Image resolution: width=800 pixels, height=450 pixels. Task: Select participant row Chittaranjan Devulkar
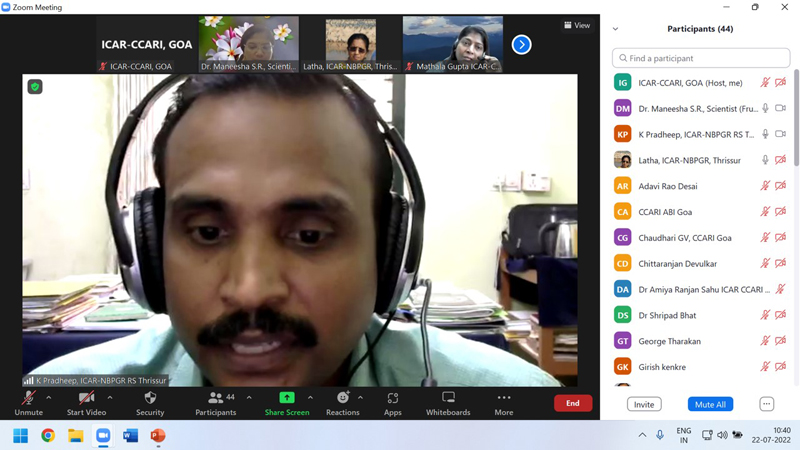(x=700, y=263)
